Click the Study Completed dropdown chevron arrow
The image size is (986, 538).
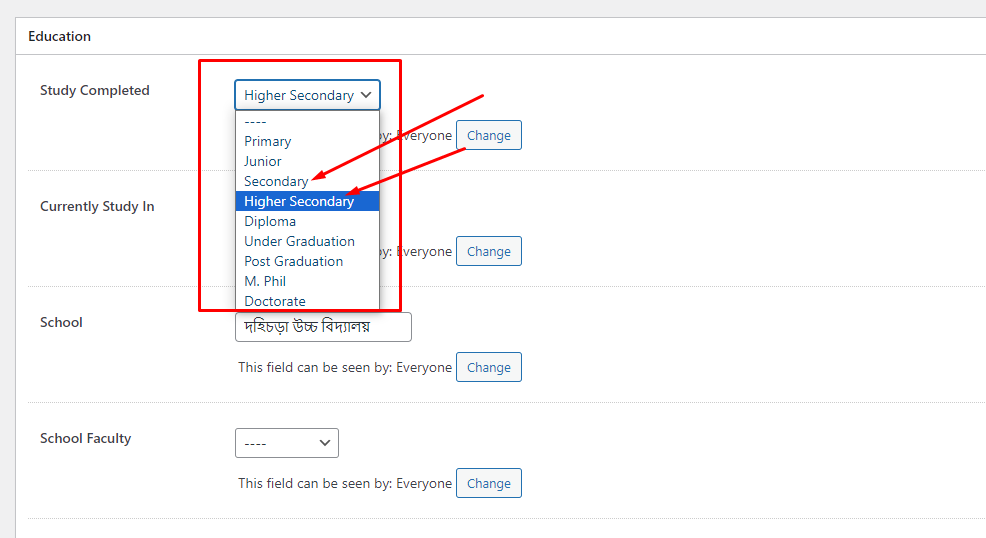pos(367,95)
